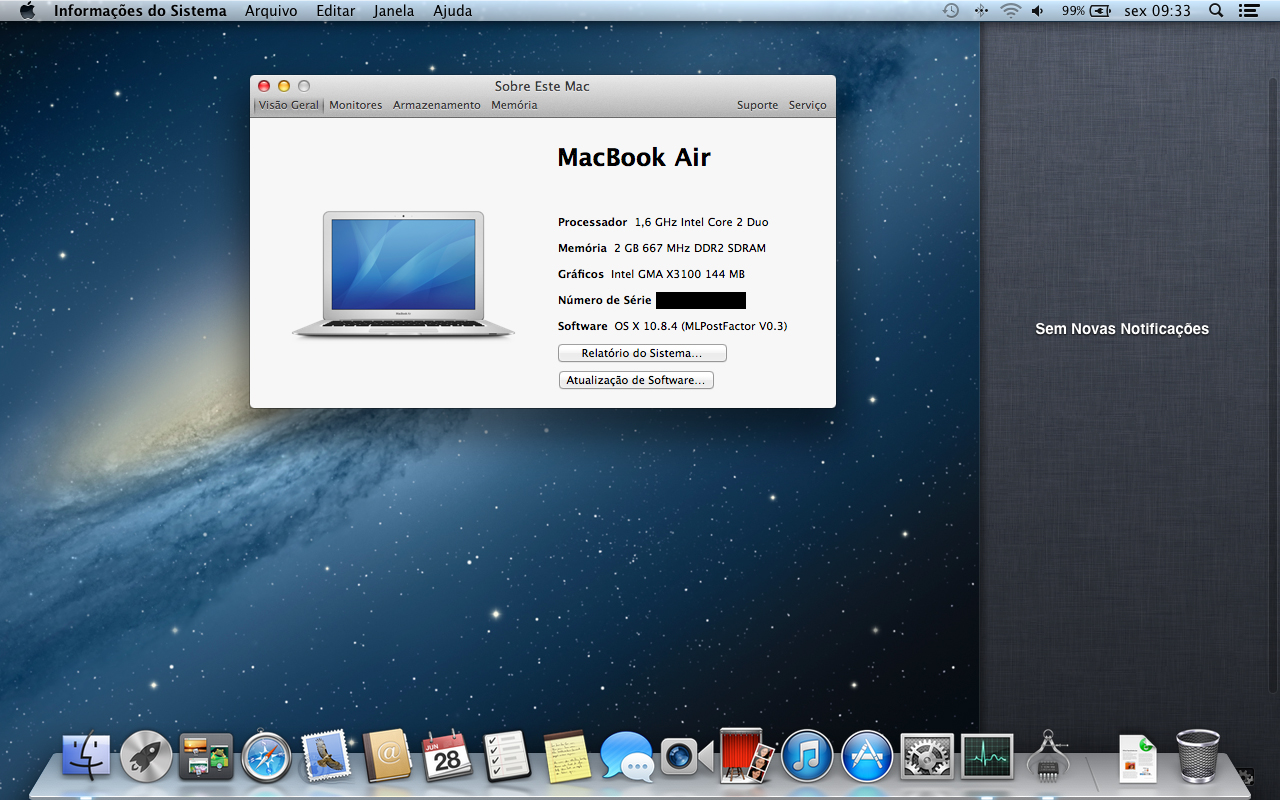
Task: Click the 2 GB 667 MHz DDR2 SDRAM text
Action: tap(690, 248)
